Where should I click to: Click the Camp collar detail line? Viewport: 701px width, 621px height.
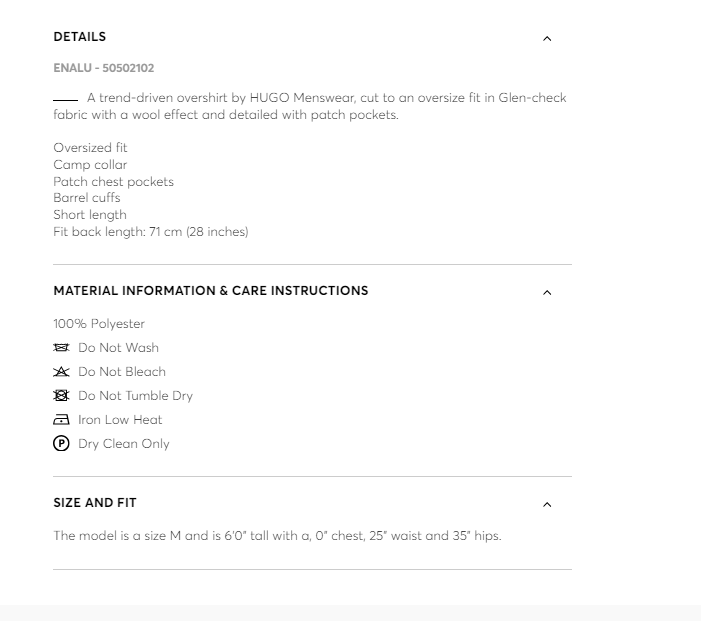click(x=90, y=165)
